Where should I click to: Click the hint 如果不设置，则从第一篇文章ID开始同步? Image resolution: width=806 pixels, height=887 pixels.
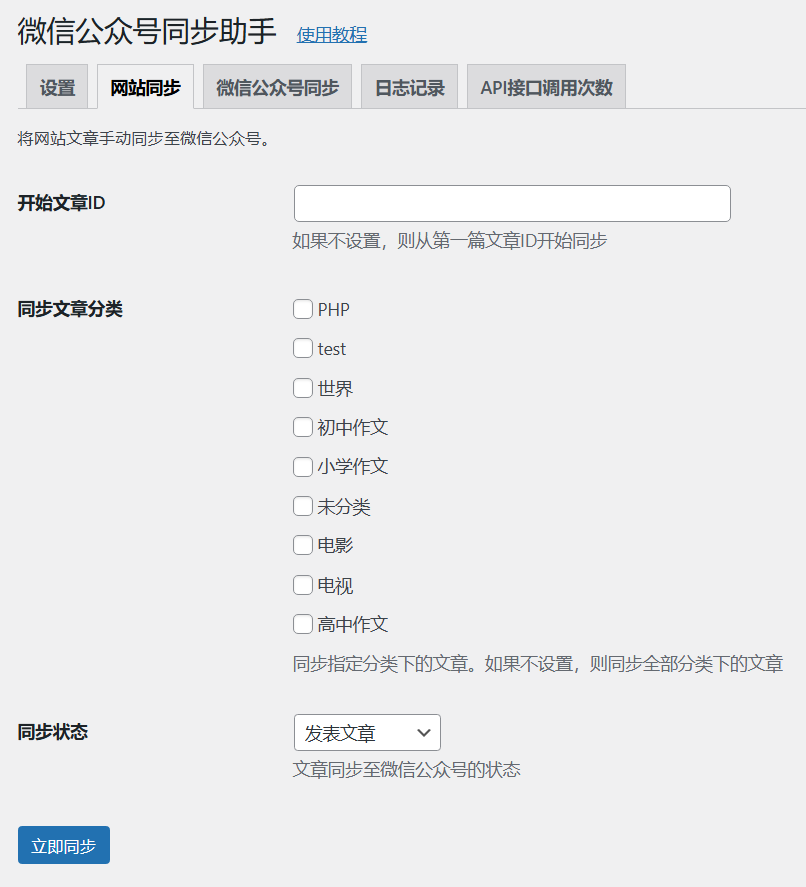[450, 241]
